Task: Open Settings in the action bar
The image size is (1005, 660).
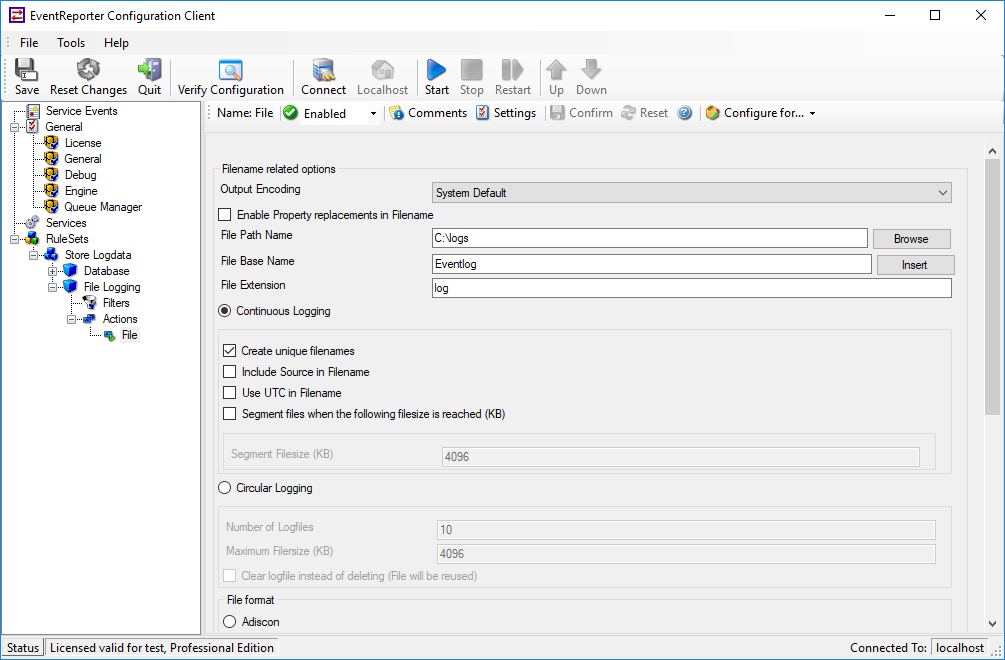Action: (506, 113)
